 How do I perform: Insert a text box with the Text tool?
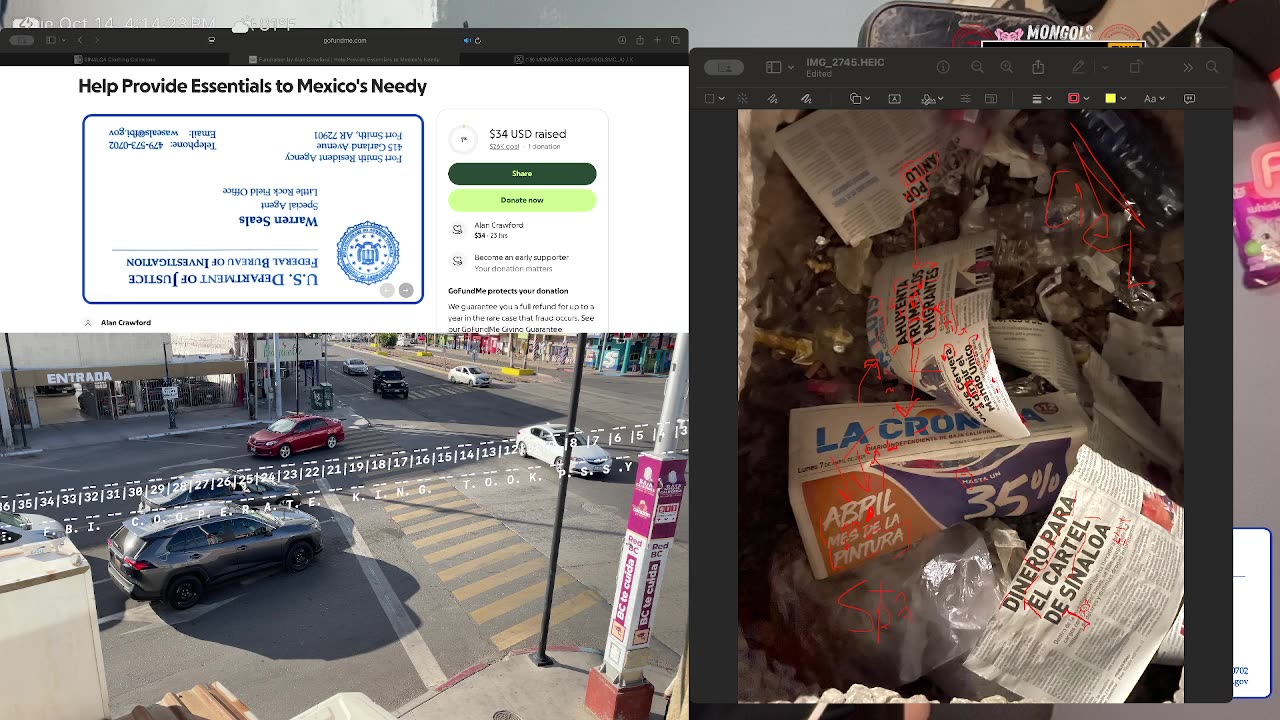click(x=894, y=98)
